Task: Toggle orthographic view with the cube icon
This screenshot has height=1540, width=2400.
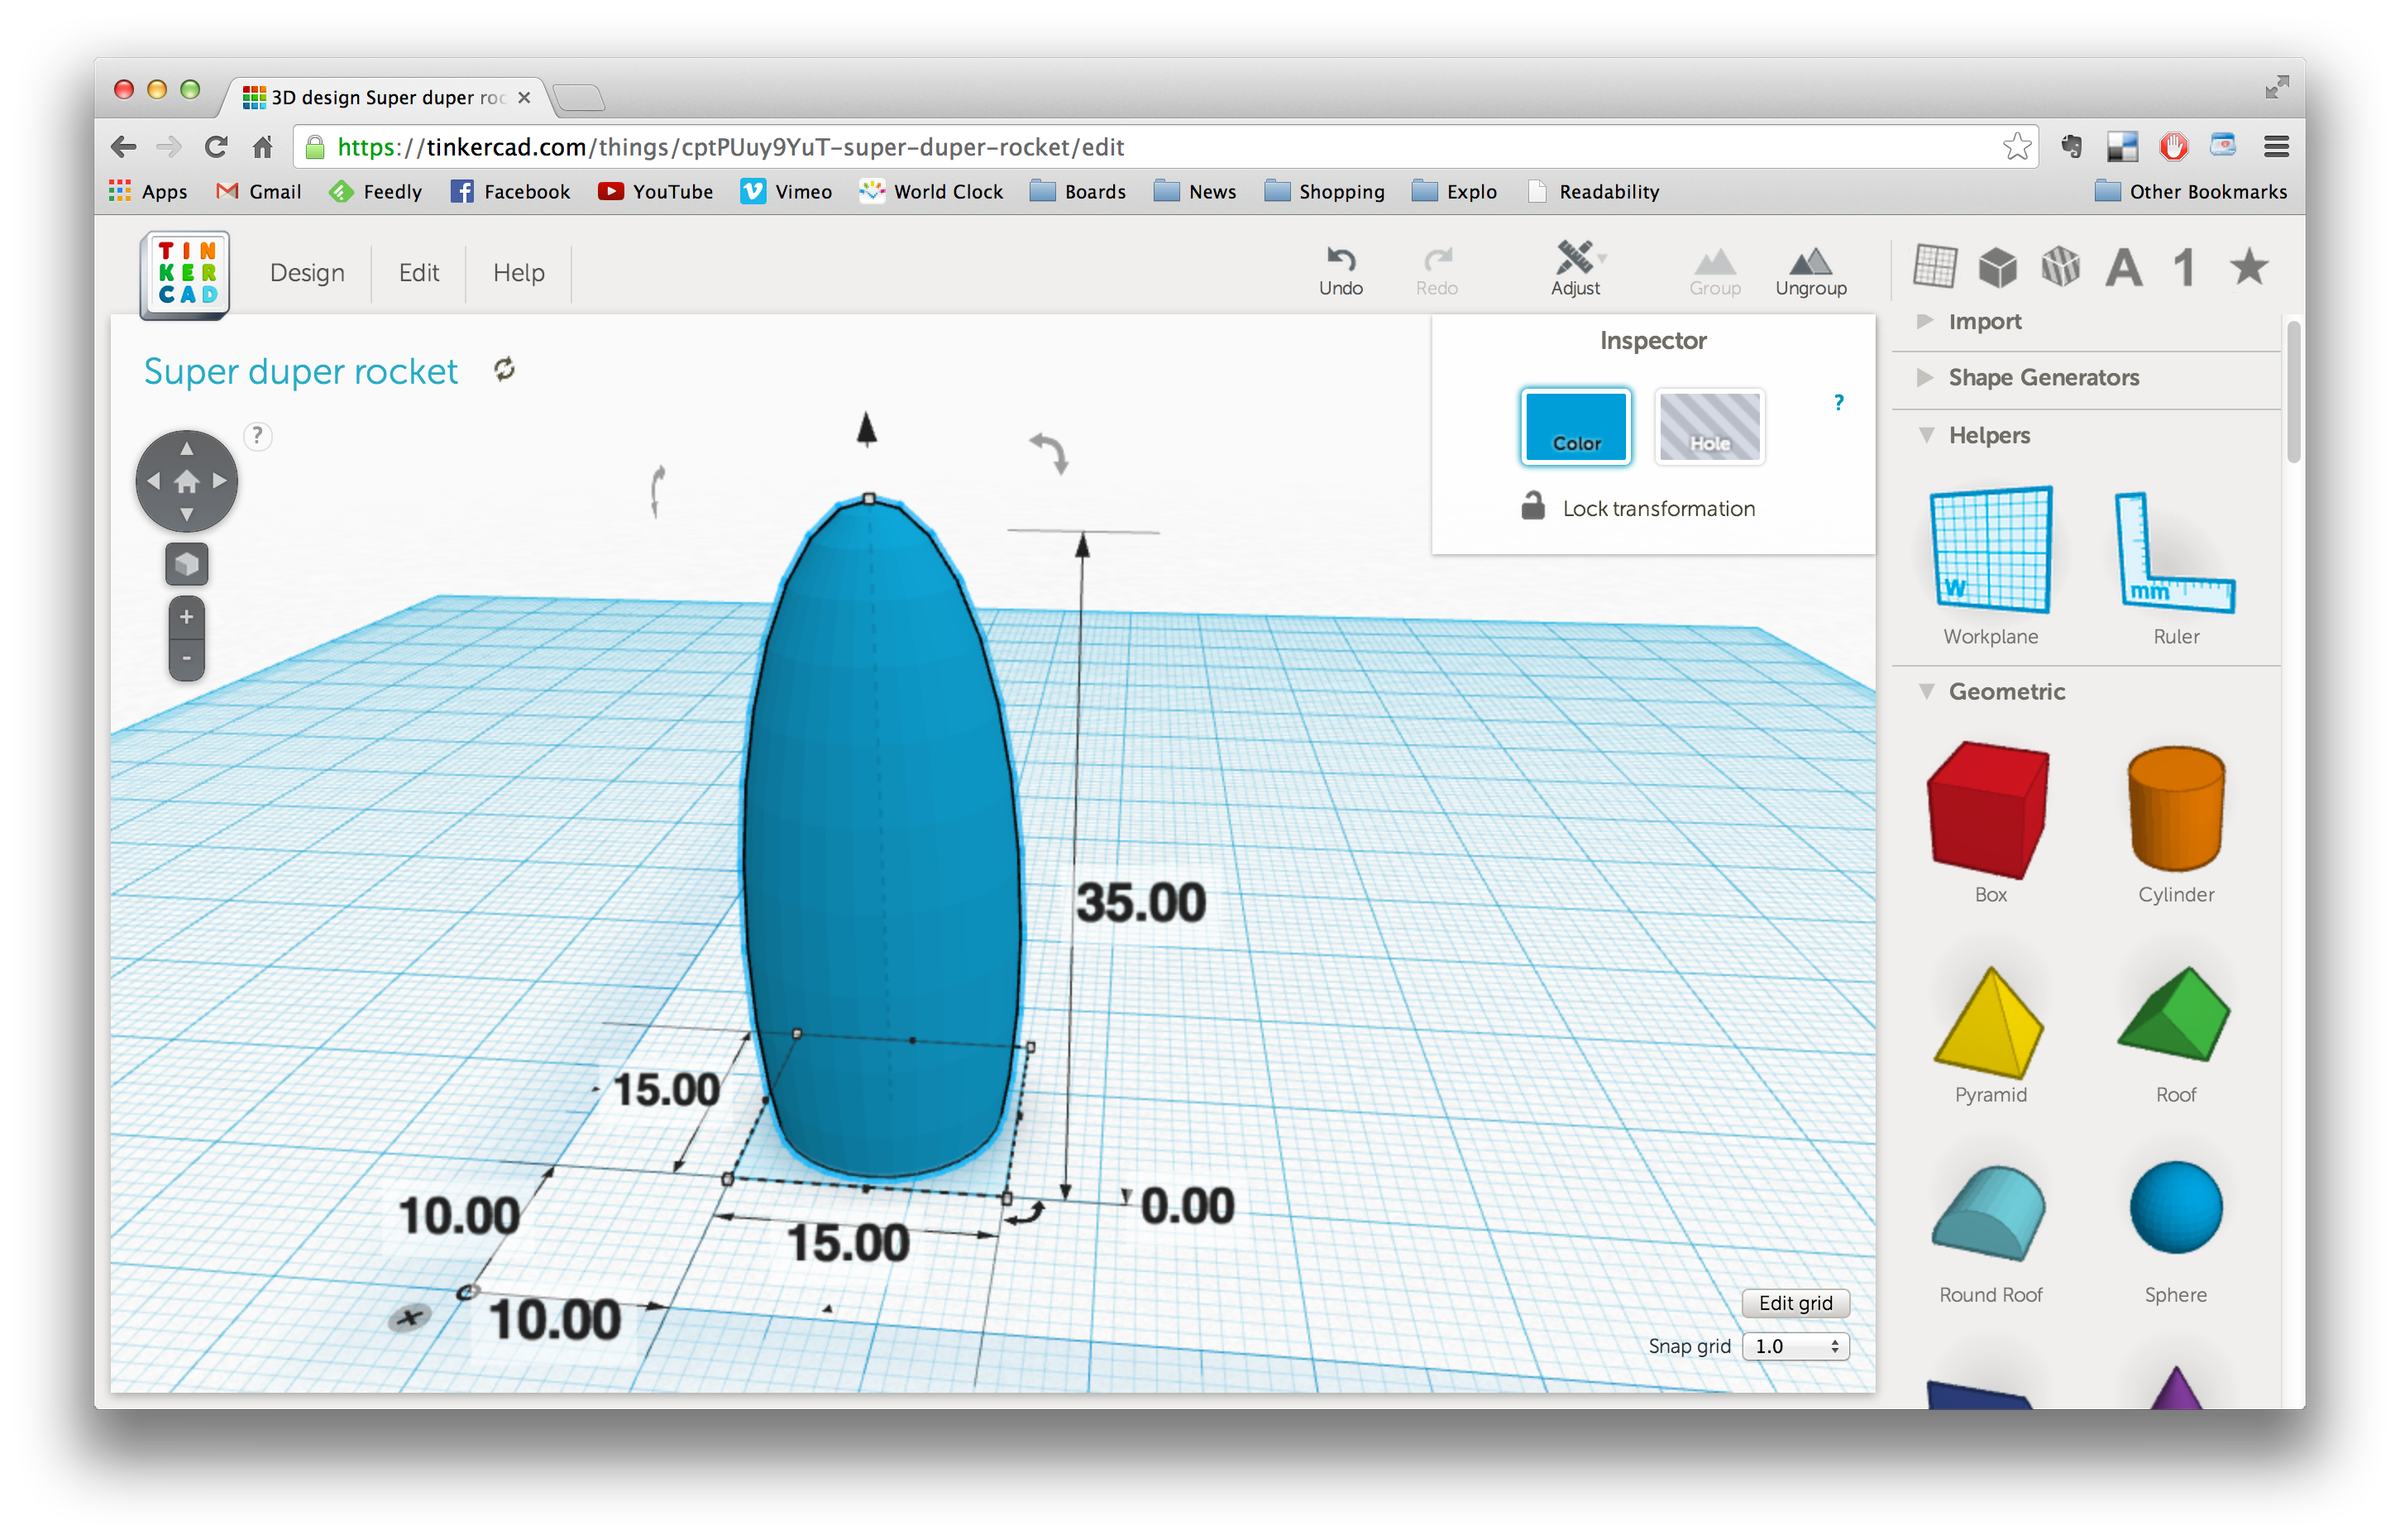Action: pyautogui.click(x=186, y=563)
